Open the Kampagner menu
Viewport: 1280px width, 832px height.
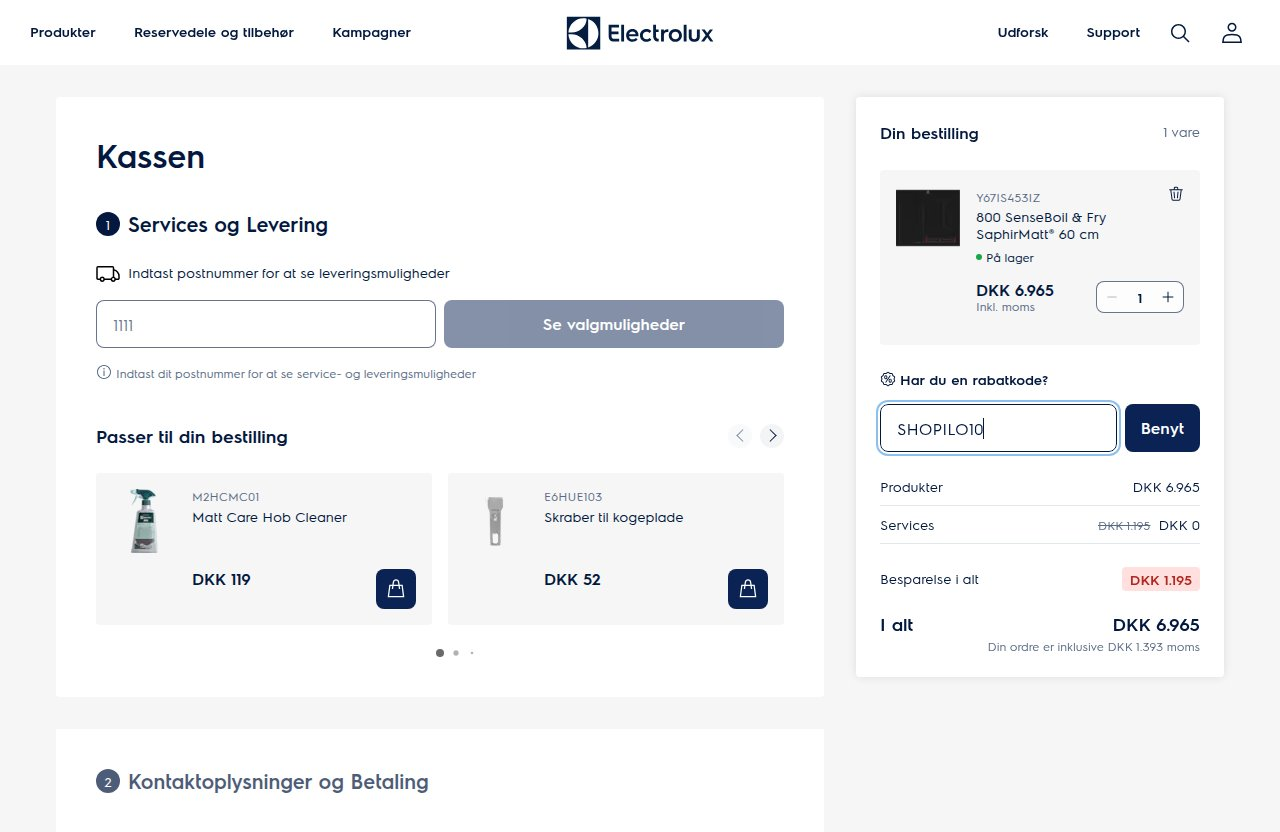tap(372, 33)
